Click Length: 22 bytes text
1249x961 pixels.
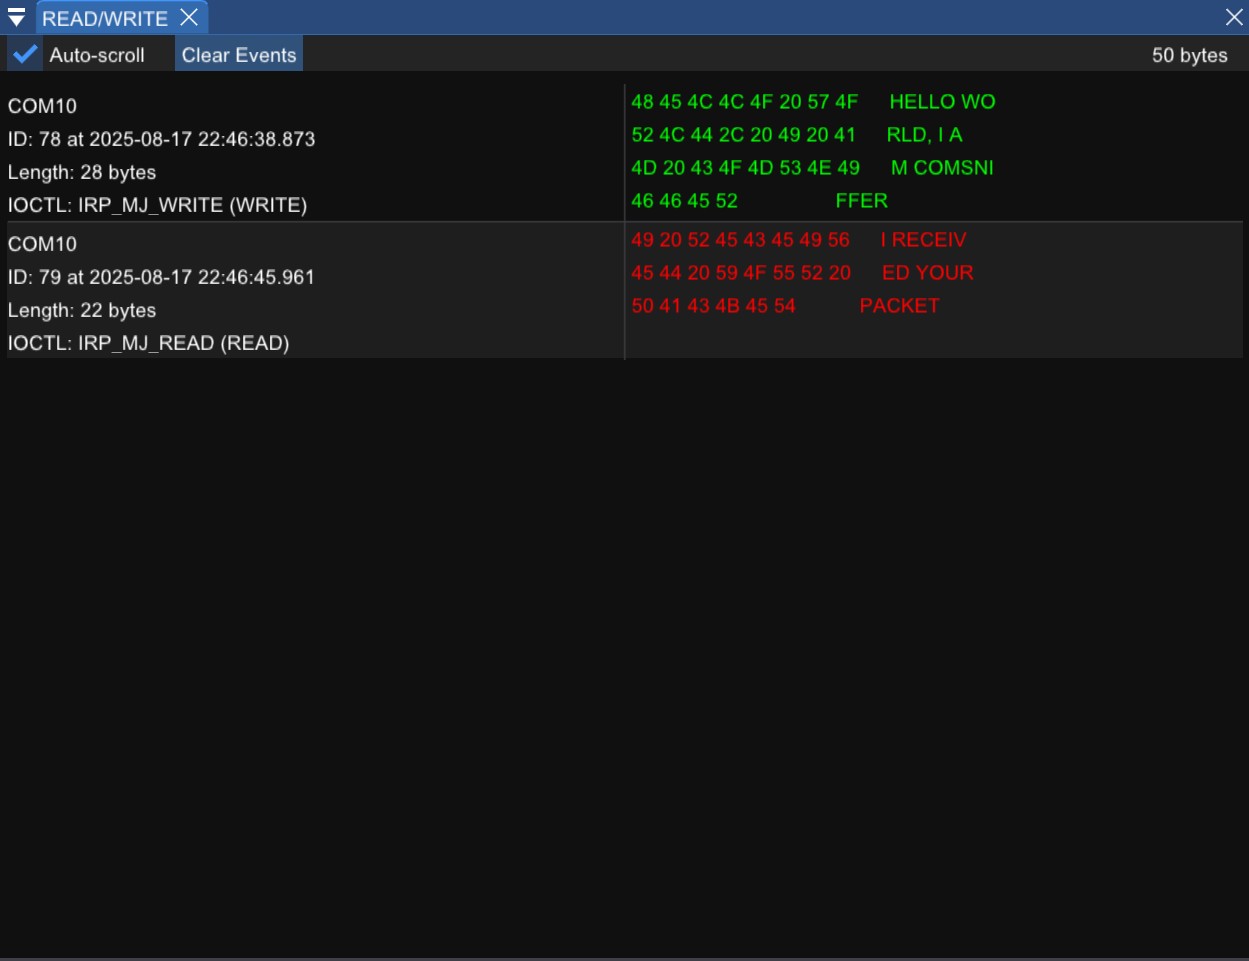82,310
